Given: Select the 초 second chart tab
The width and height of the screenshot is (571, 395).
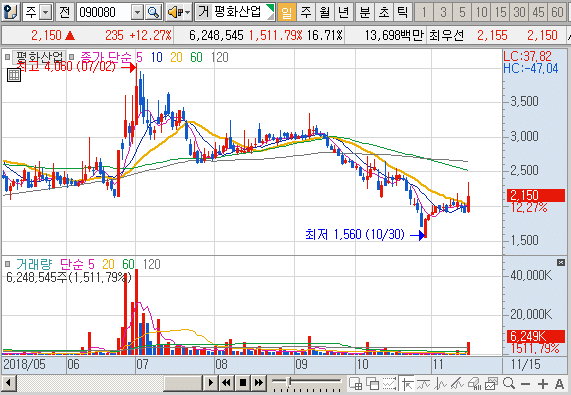Looking at the screenshot, I should pos(384,12).
